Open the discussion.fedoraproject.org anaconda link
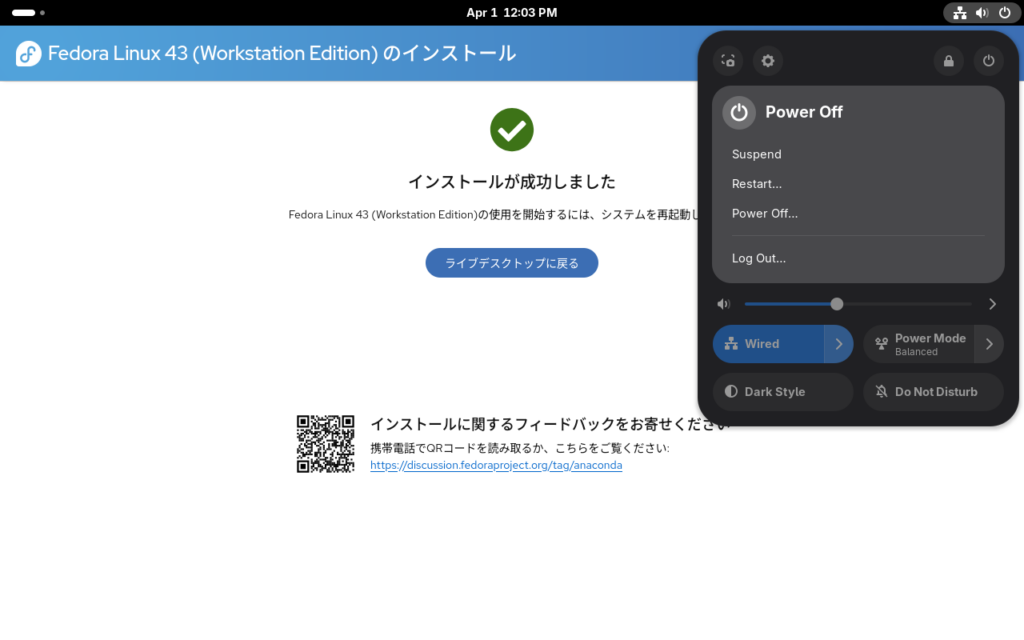This screenshot has width=1024, height=640. 496,465
